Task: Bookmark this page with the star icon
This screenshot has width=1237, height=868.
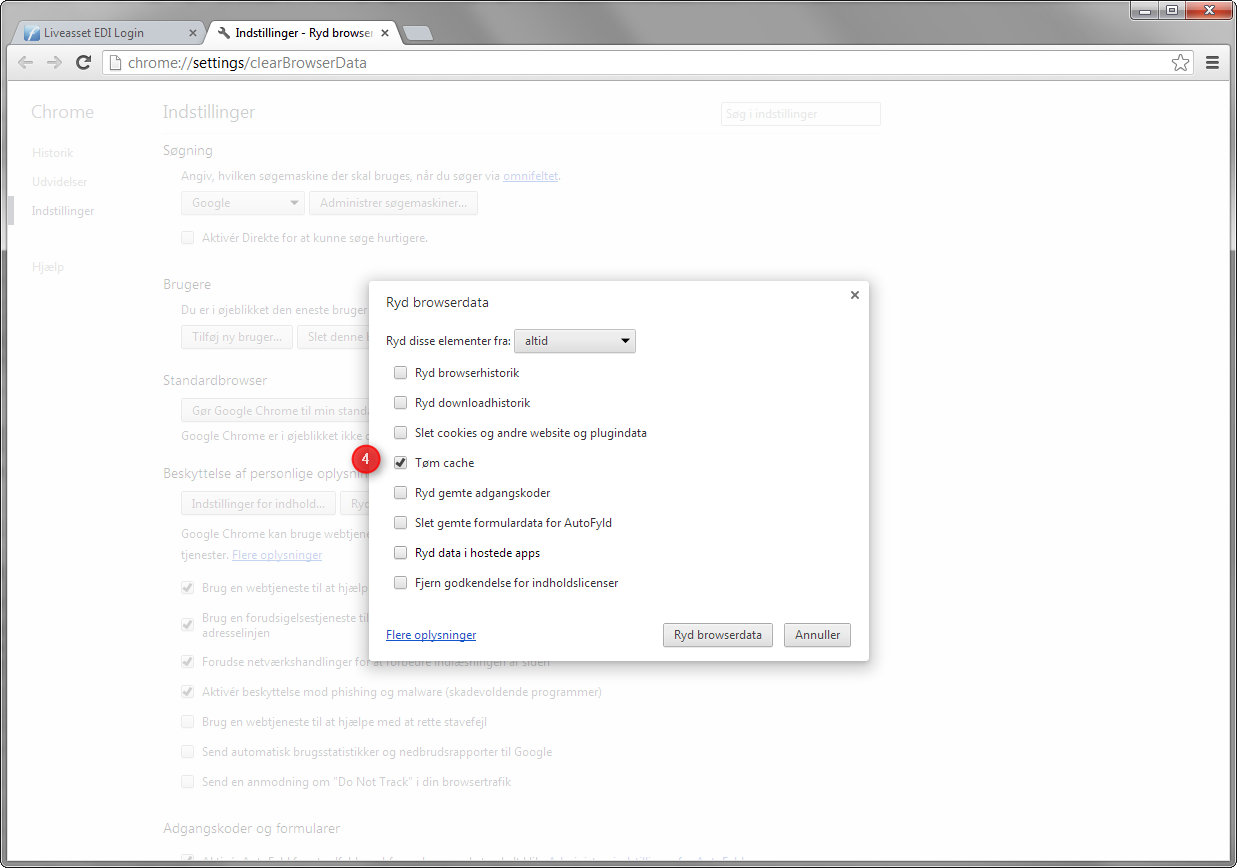Action: tap(1180, 63)
